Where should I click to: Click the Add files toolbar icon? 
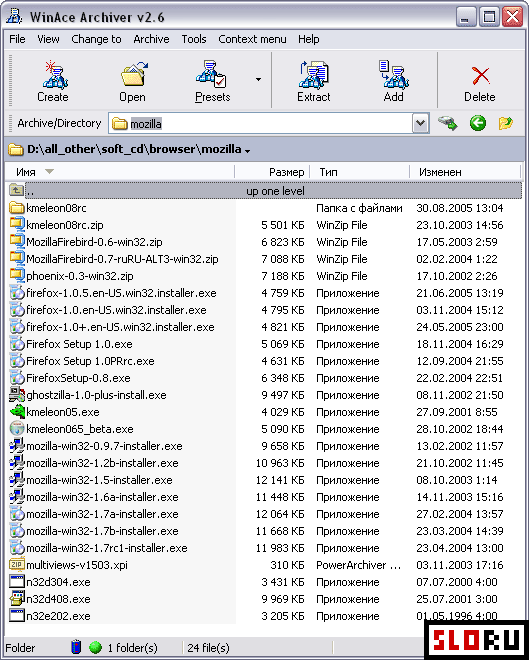[393, 75]
